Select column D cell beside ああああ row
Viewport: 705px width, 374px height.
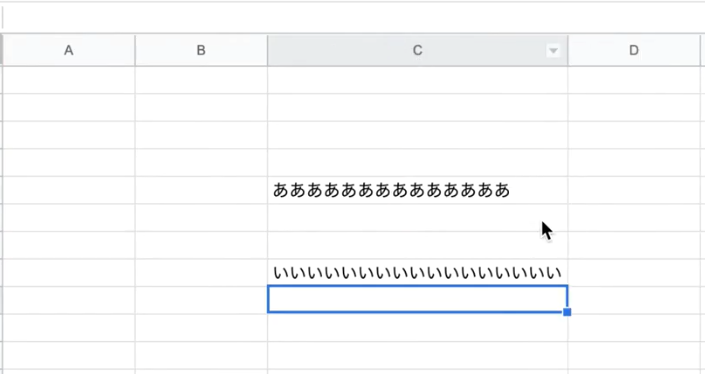636,190
